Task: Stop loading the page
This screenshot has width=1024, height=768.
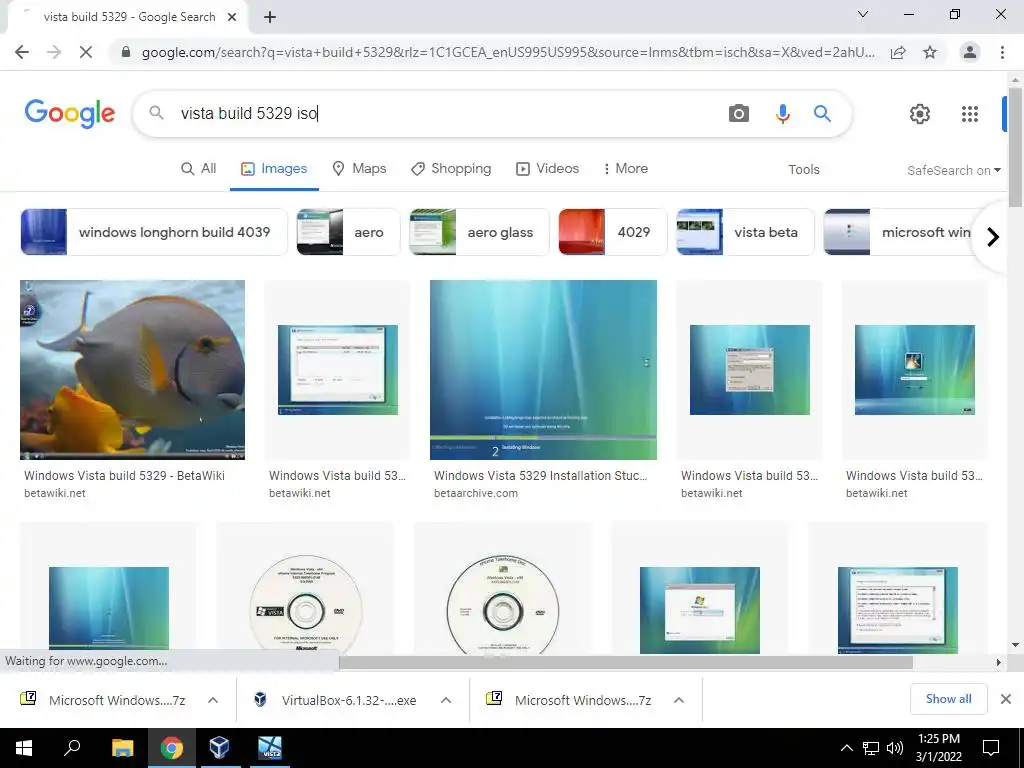Action: 86,52
